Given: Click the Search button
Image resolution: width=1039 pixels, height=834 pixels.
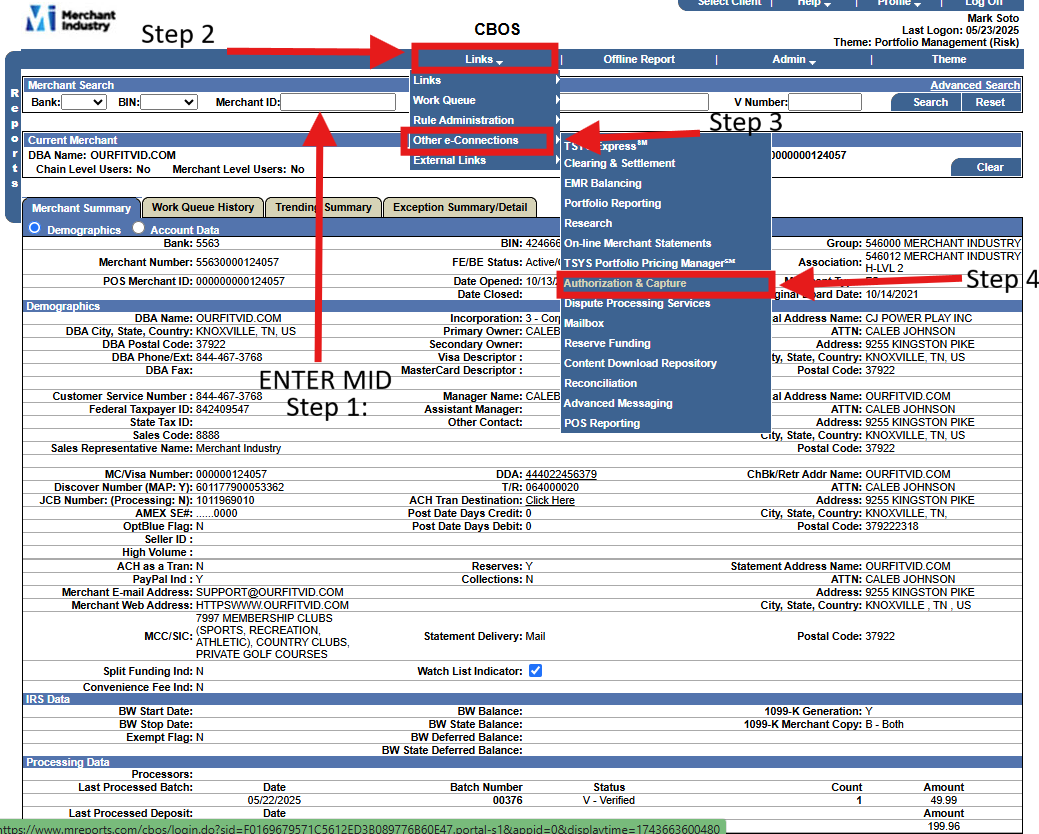Looking at the screenshot, I should click(930, 102).
